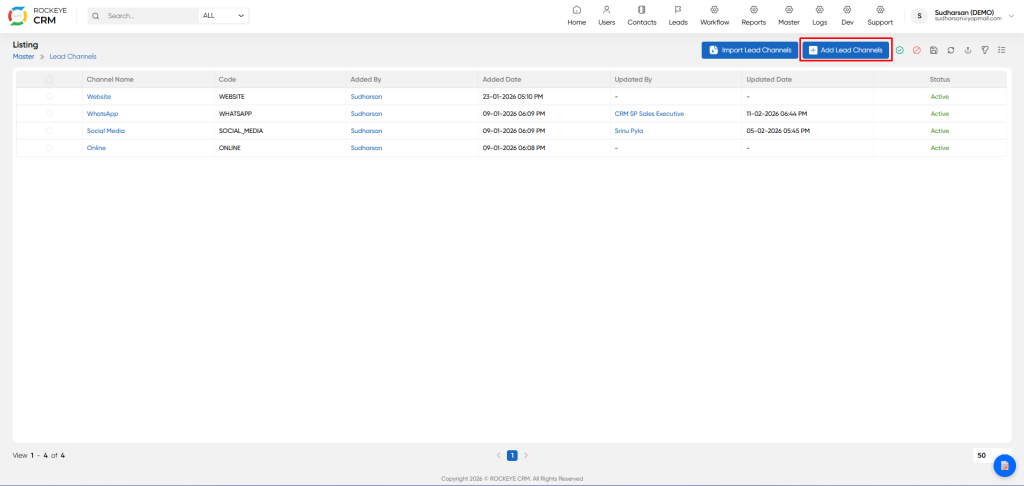This screenshot has height=486, width=1024.
Task: Open the page size 50 dropdown
Action: point(991,455)
